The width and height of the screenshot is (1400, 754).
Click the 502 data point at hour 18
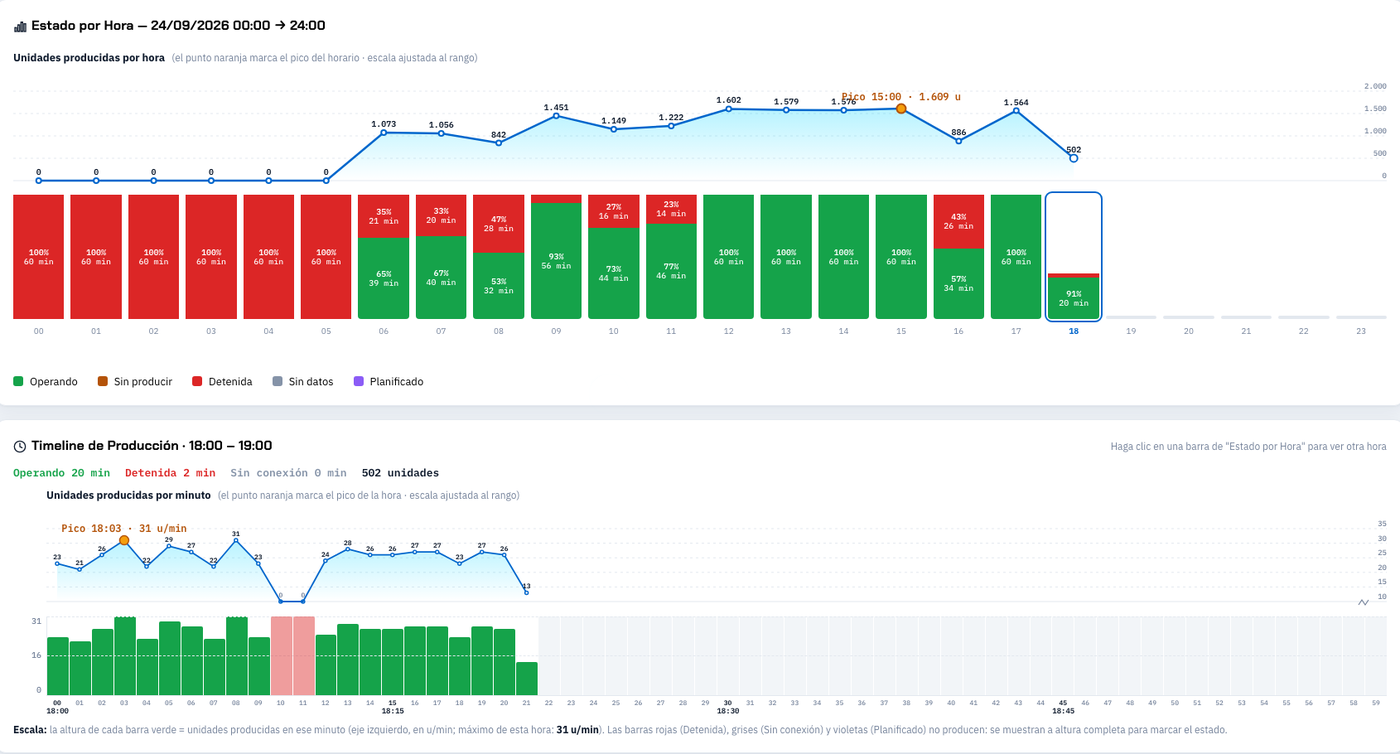click(1074, 158)
